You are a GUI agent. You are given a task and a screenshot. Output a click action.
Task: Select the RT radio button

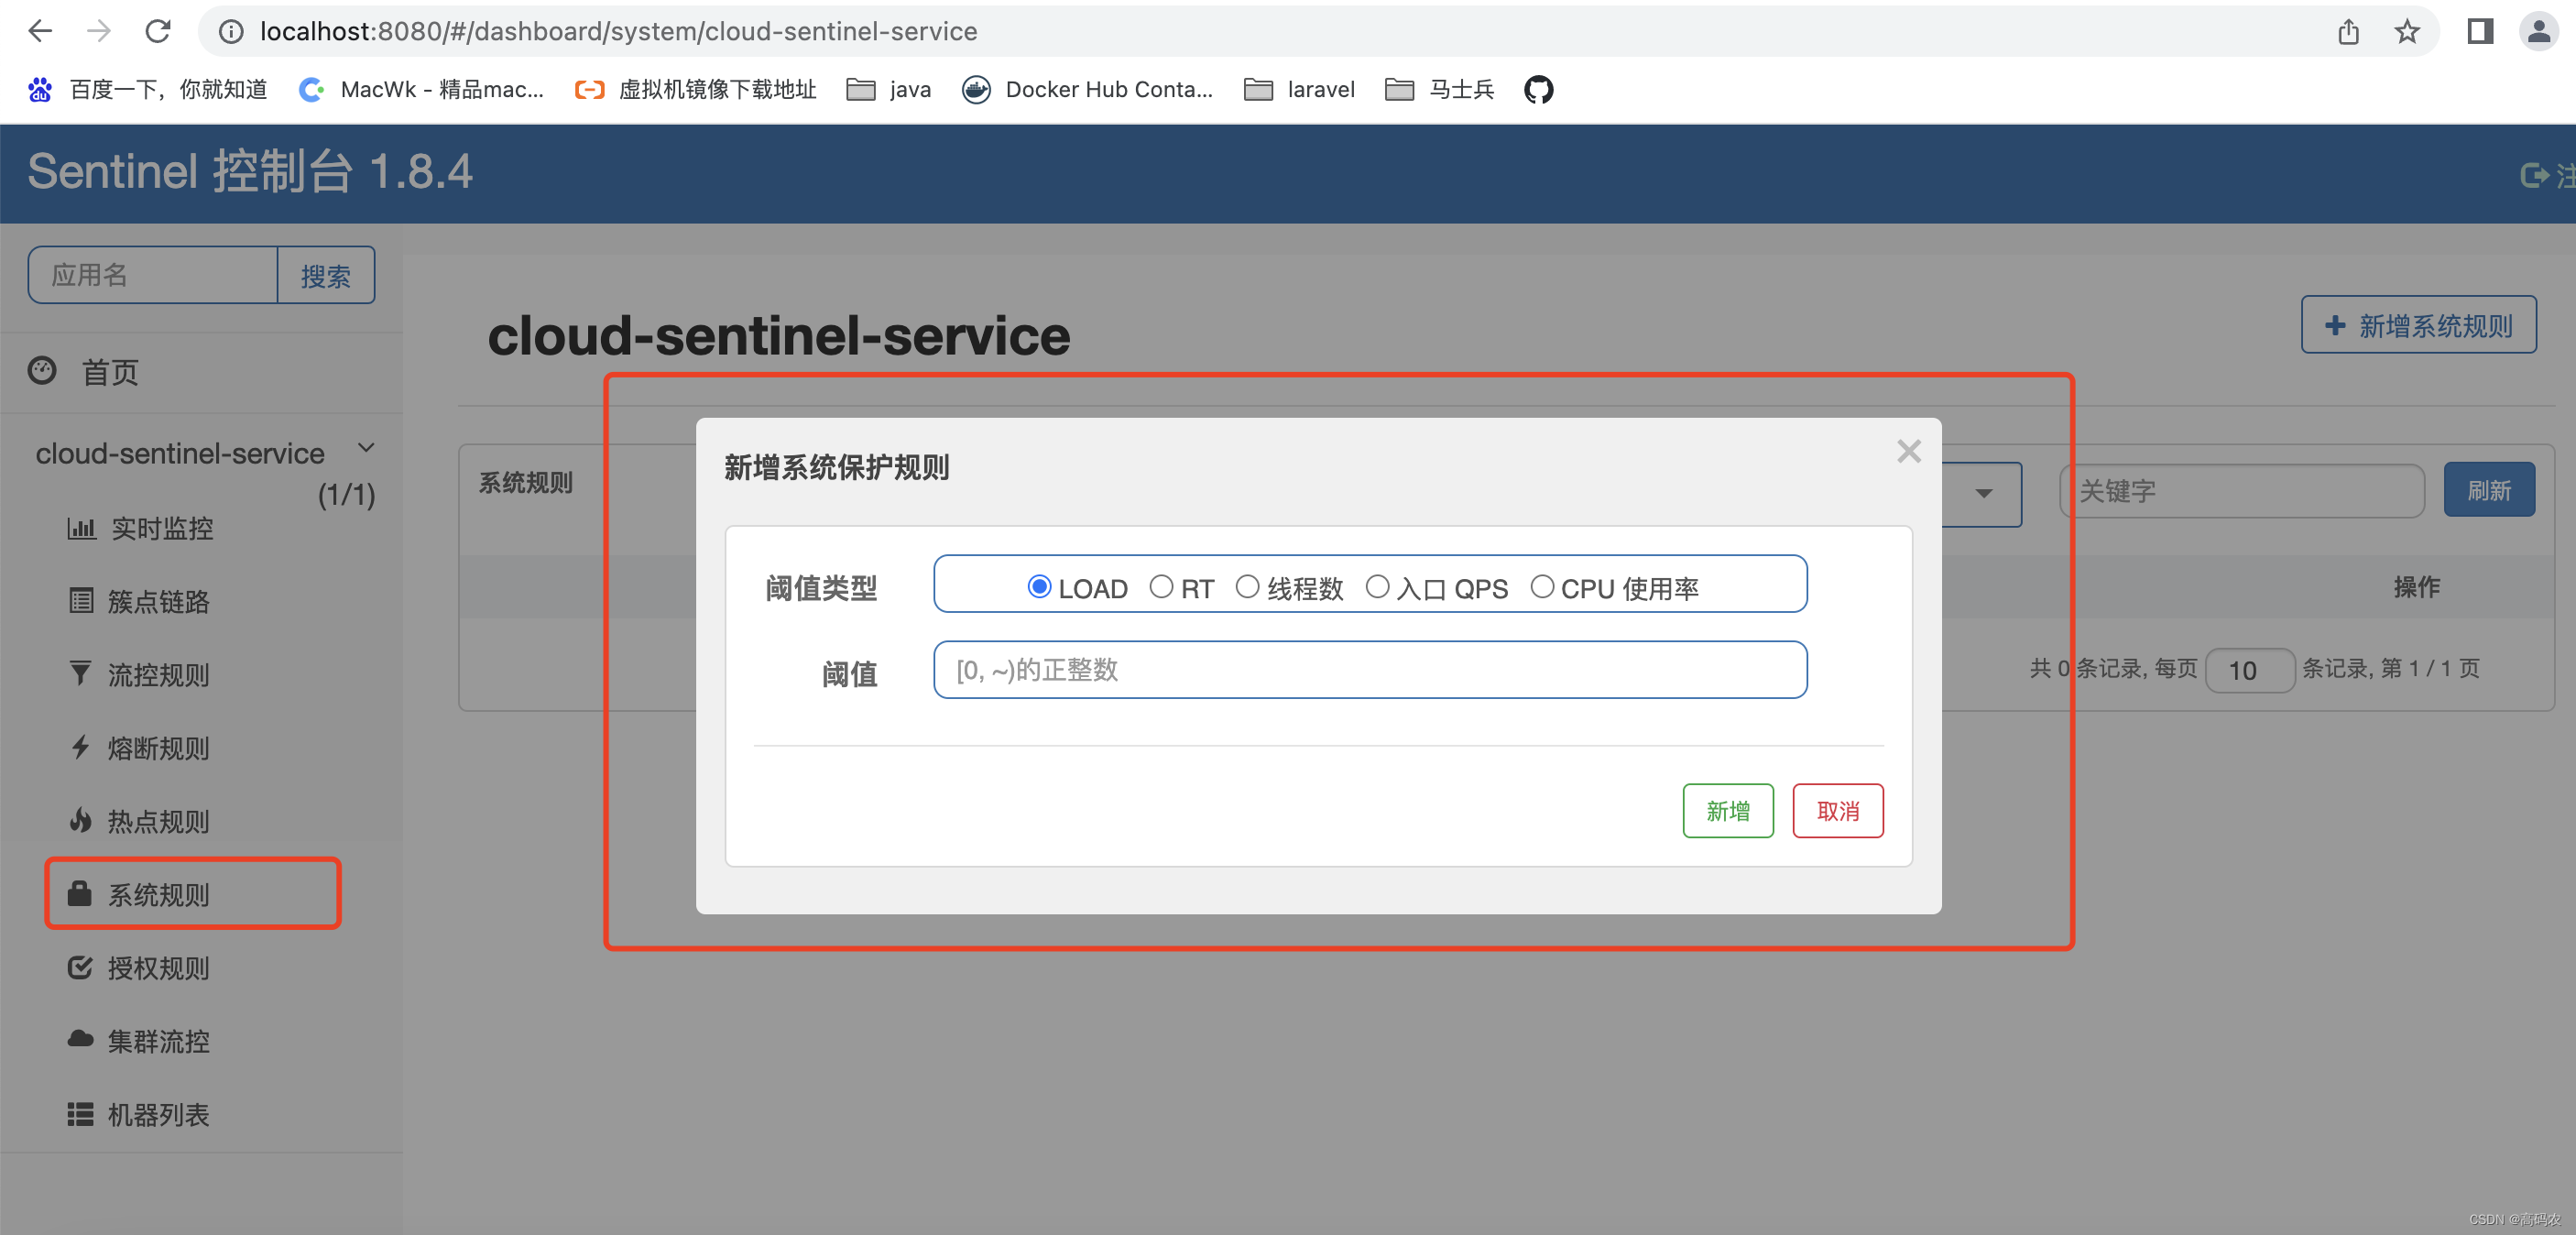coord(1160,586)
